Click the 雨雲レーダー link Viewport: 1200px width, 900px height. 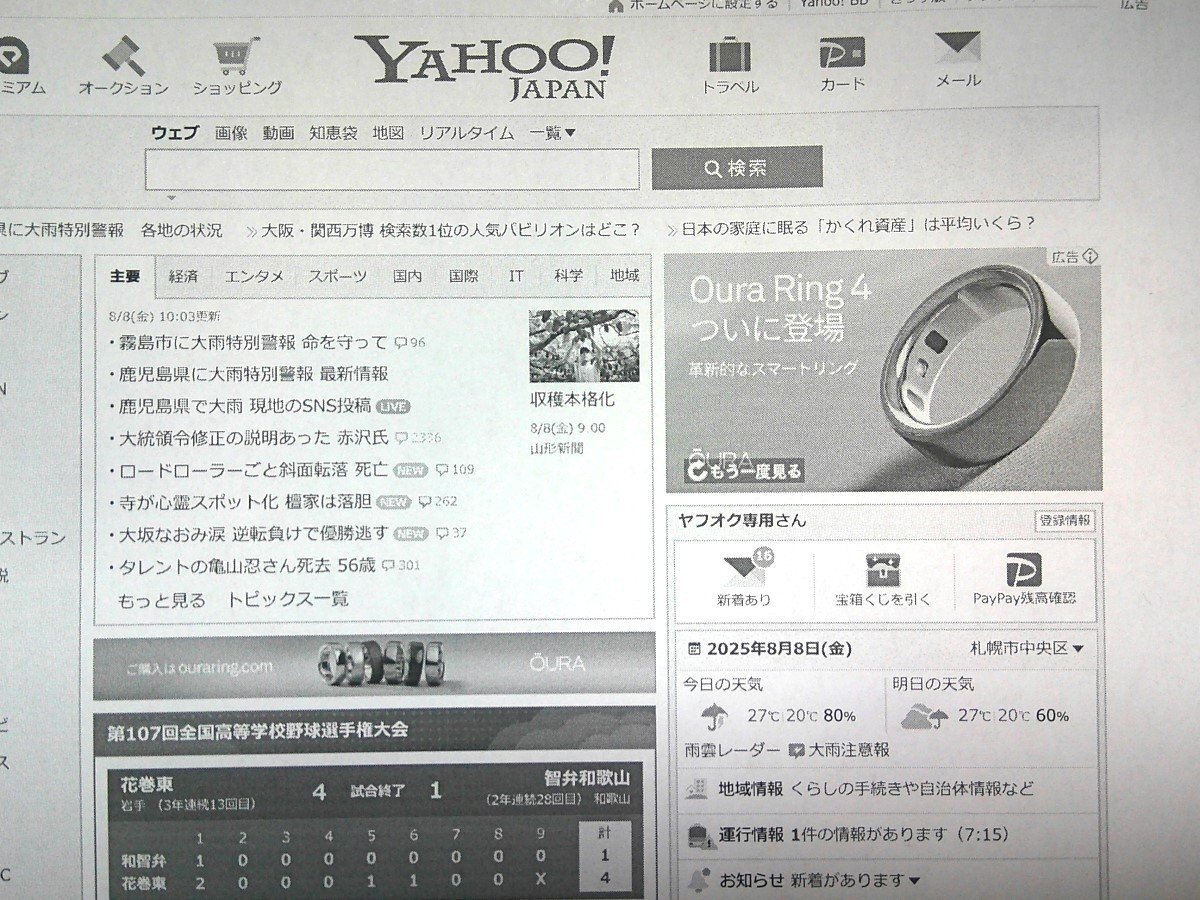pyautogui.click(x=732, y=750)
